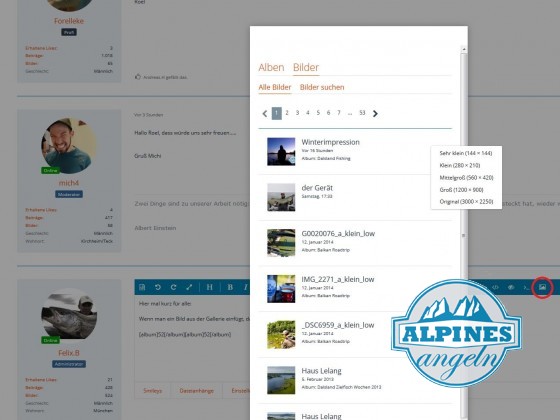Jump to page 4 of images
The height and width of the screenshot is (420, 560).
[x=308, y=113]
